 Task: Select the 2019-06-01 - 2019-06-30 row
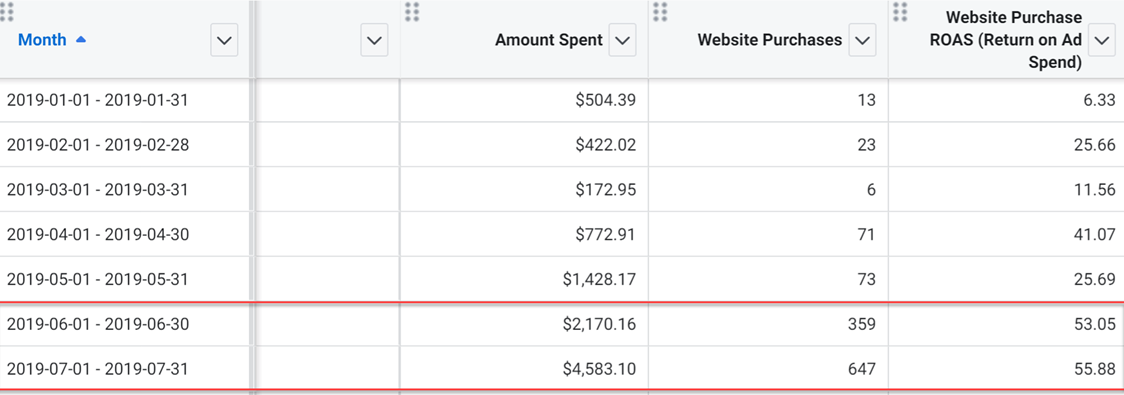tap(562, 325)
